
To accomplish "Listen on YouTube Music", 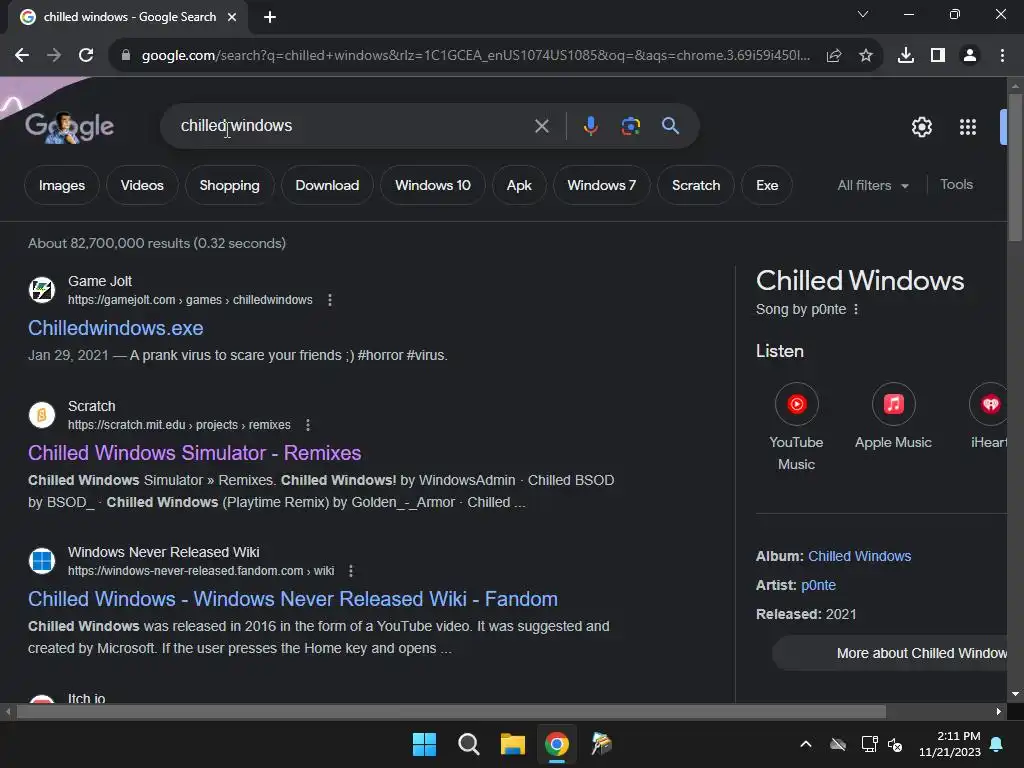I will pos(796,426).
